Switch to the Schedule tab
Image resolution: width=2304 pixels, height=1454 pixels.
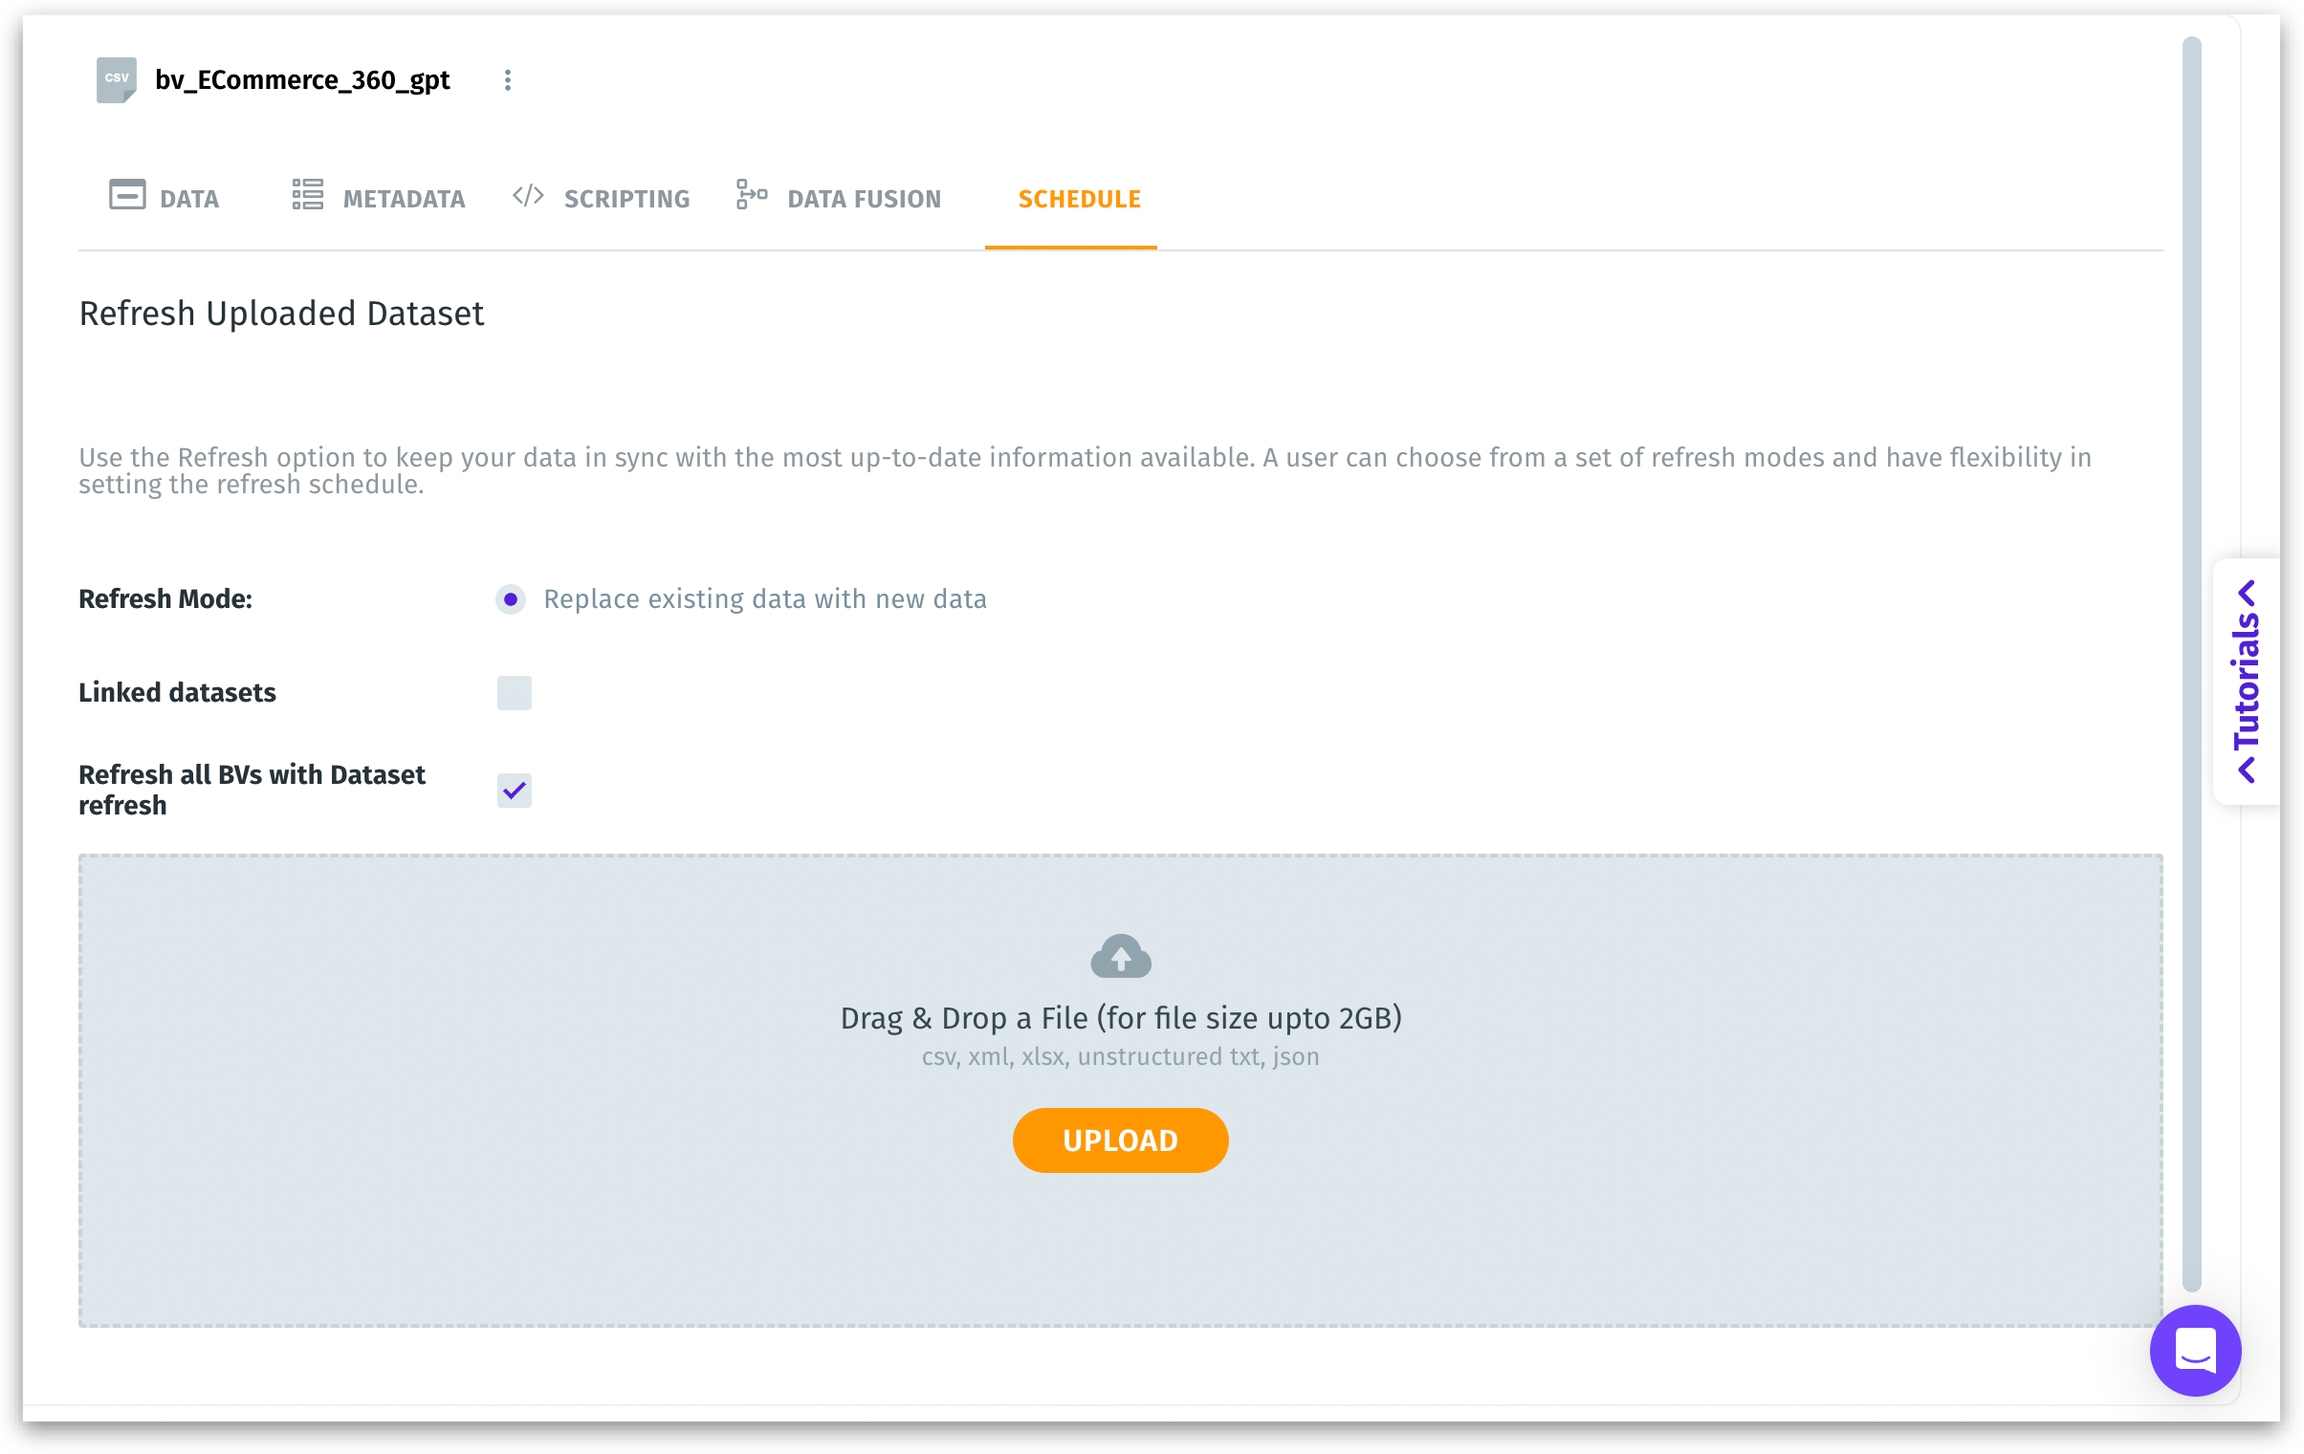(x=1078, y=199)
